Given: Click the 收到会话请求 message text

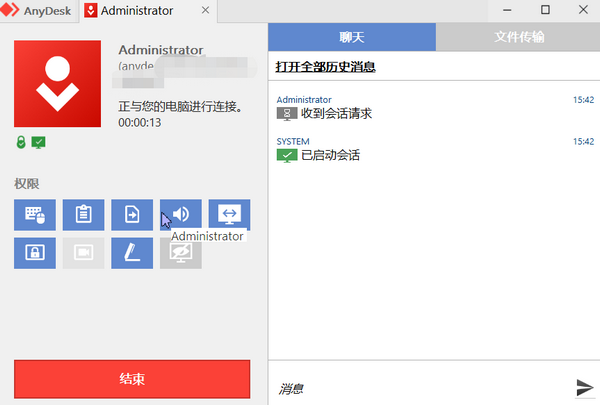Looking at the screenshot, I should tap(336, 113).
